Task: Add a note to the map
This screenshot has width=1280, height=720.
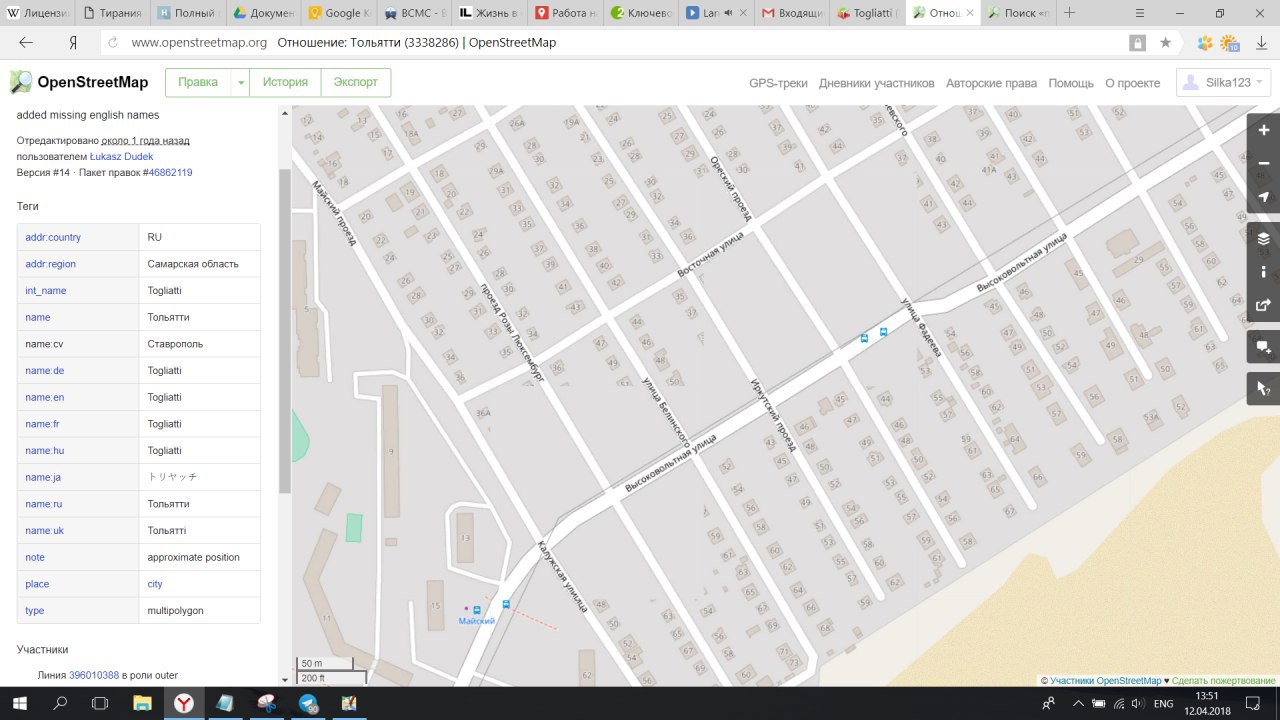Action: click(1264, 347)
